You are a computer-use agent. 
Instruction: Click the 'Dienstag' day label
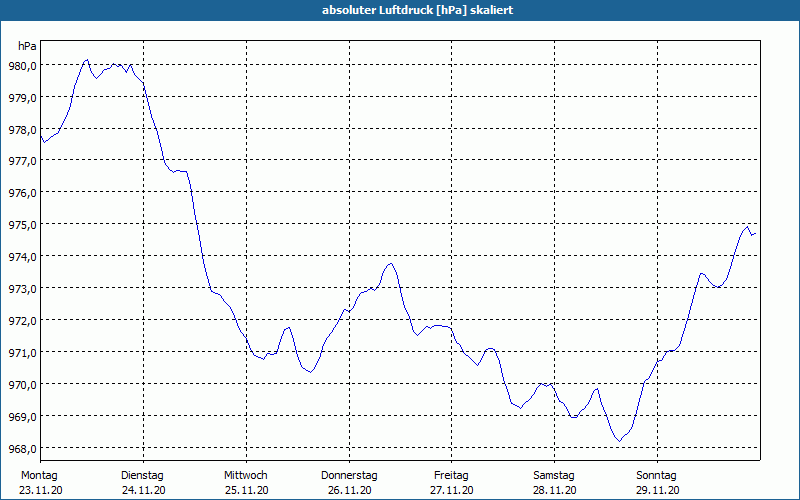(x=142, y=476)
